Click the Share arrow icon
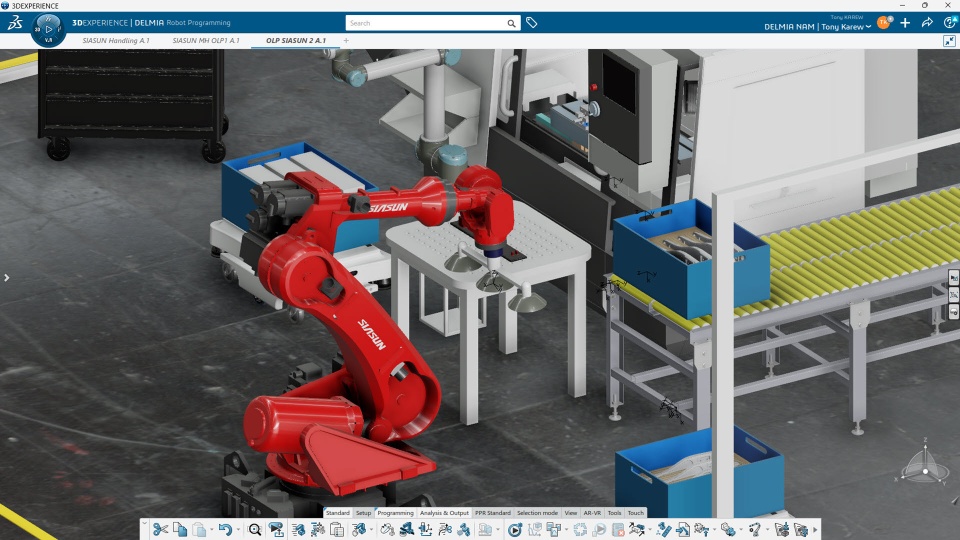 point(927,23)
